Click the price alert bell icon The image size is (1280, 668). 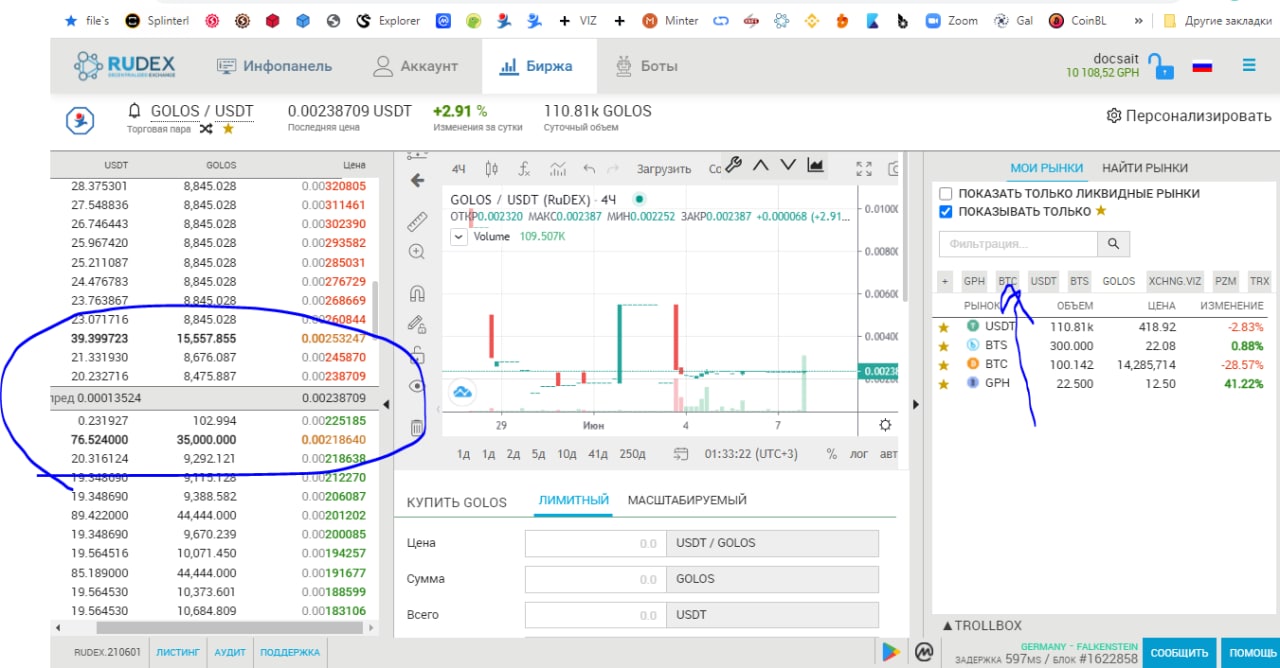tap(134, 111)
